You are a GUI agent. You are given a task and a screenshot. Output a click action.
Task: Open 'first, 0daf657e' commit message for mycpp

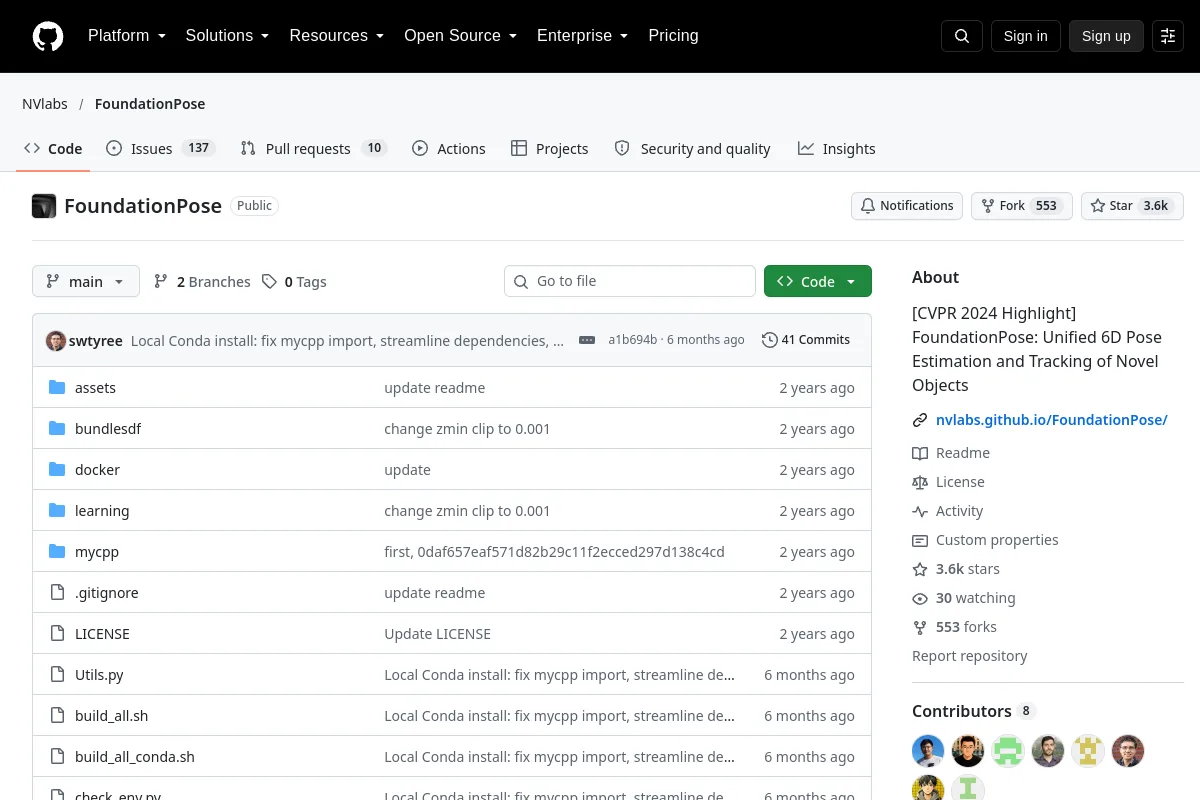pos(554,552)
